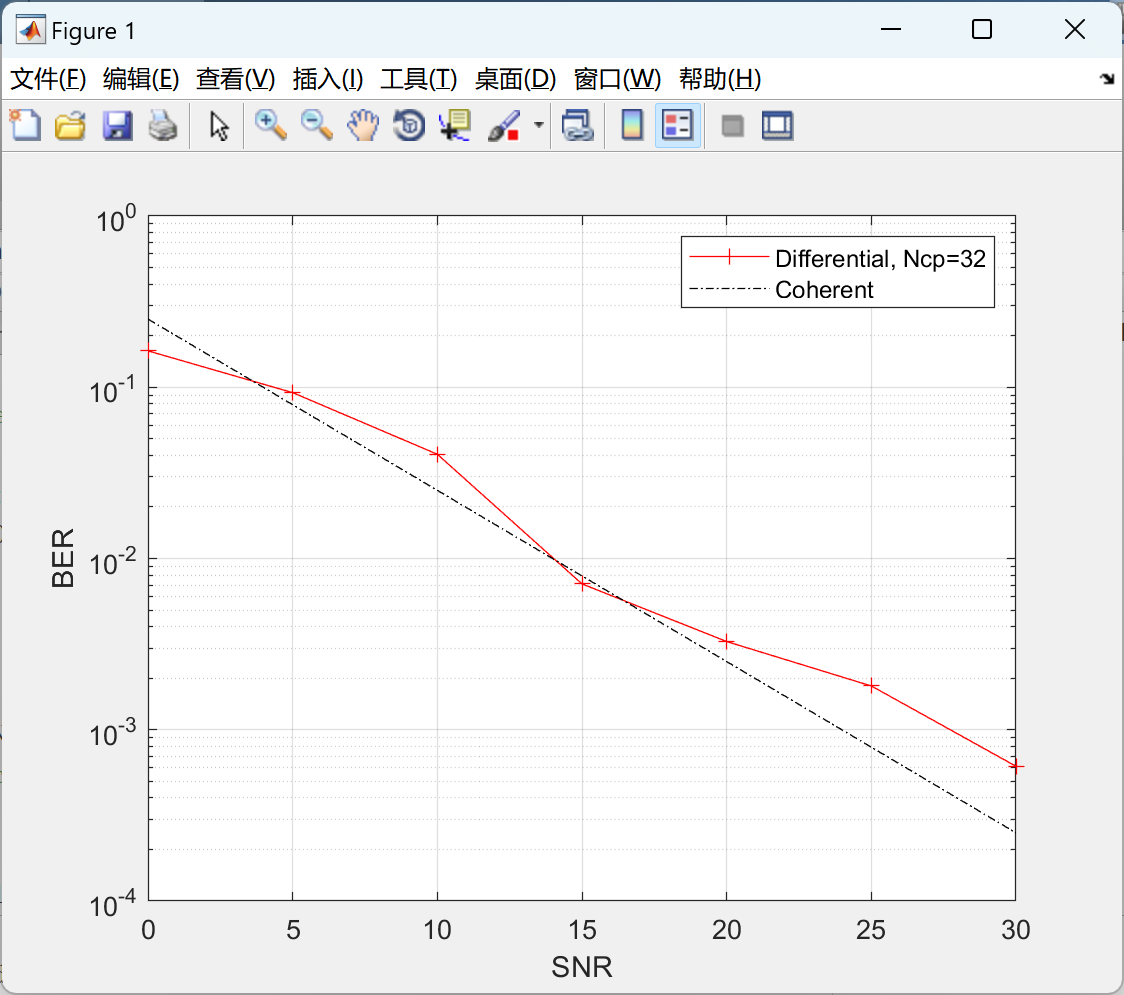The image size is (1124, 995).
Task: Click the Hide Plot Tools icon
Action: pos(732,126)
